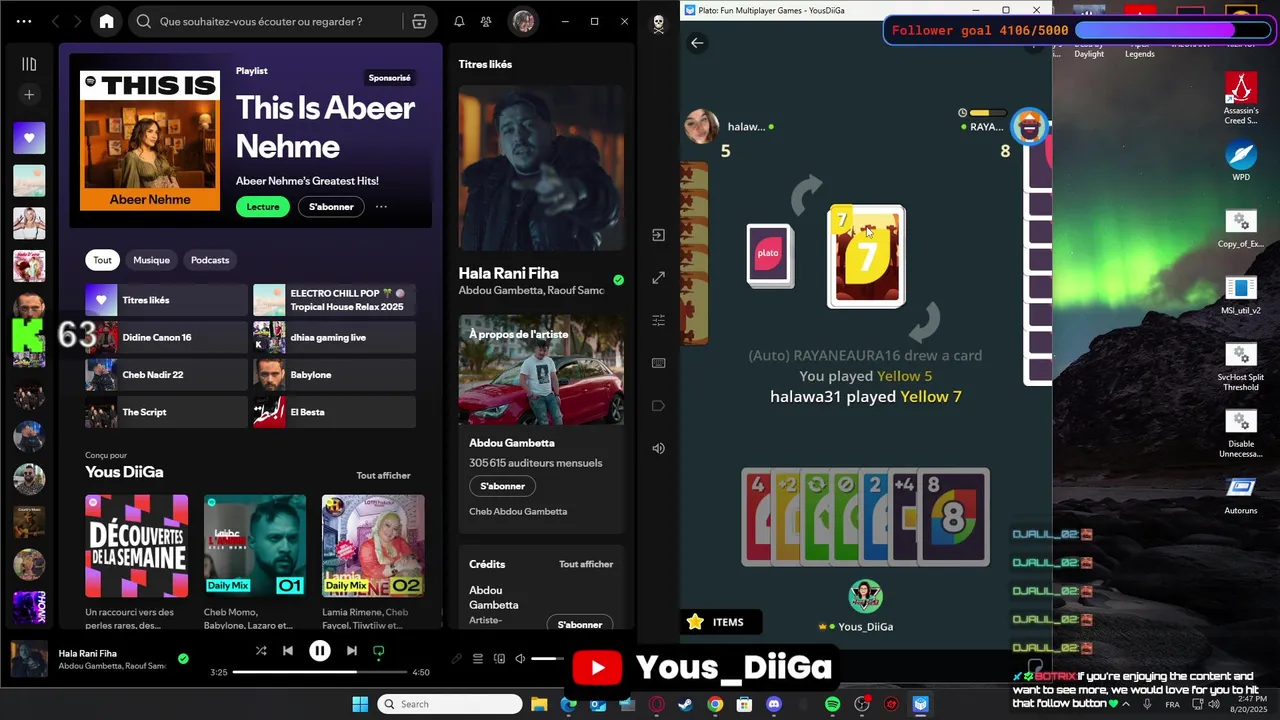
Task: Select the Tout filter chip
Action: coord(103,260)
